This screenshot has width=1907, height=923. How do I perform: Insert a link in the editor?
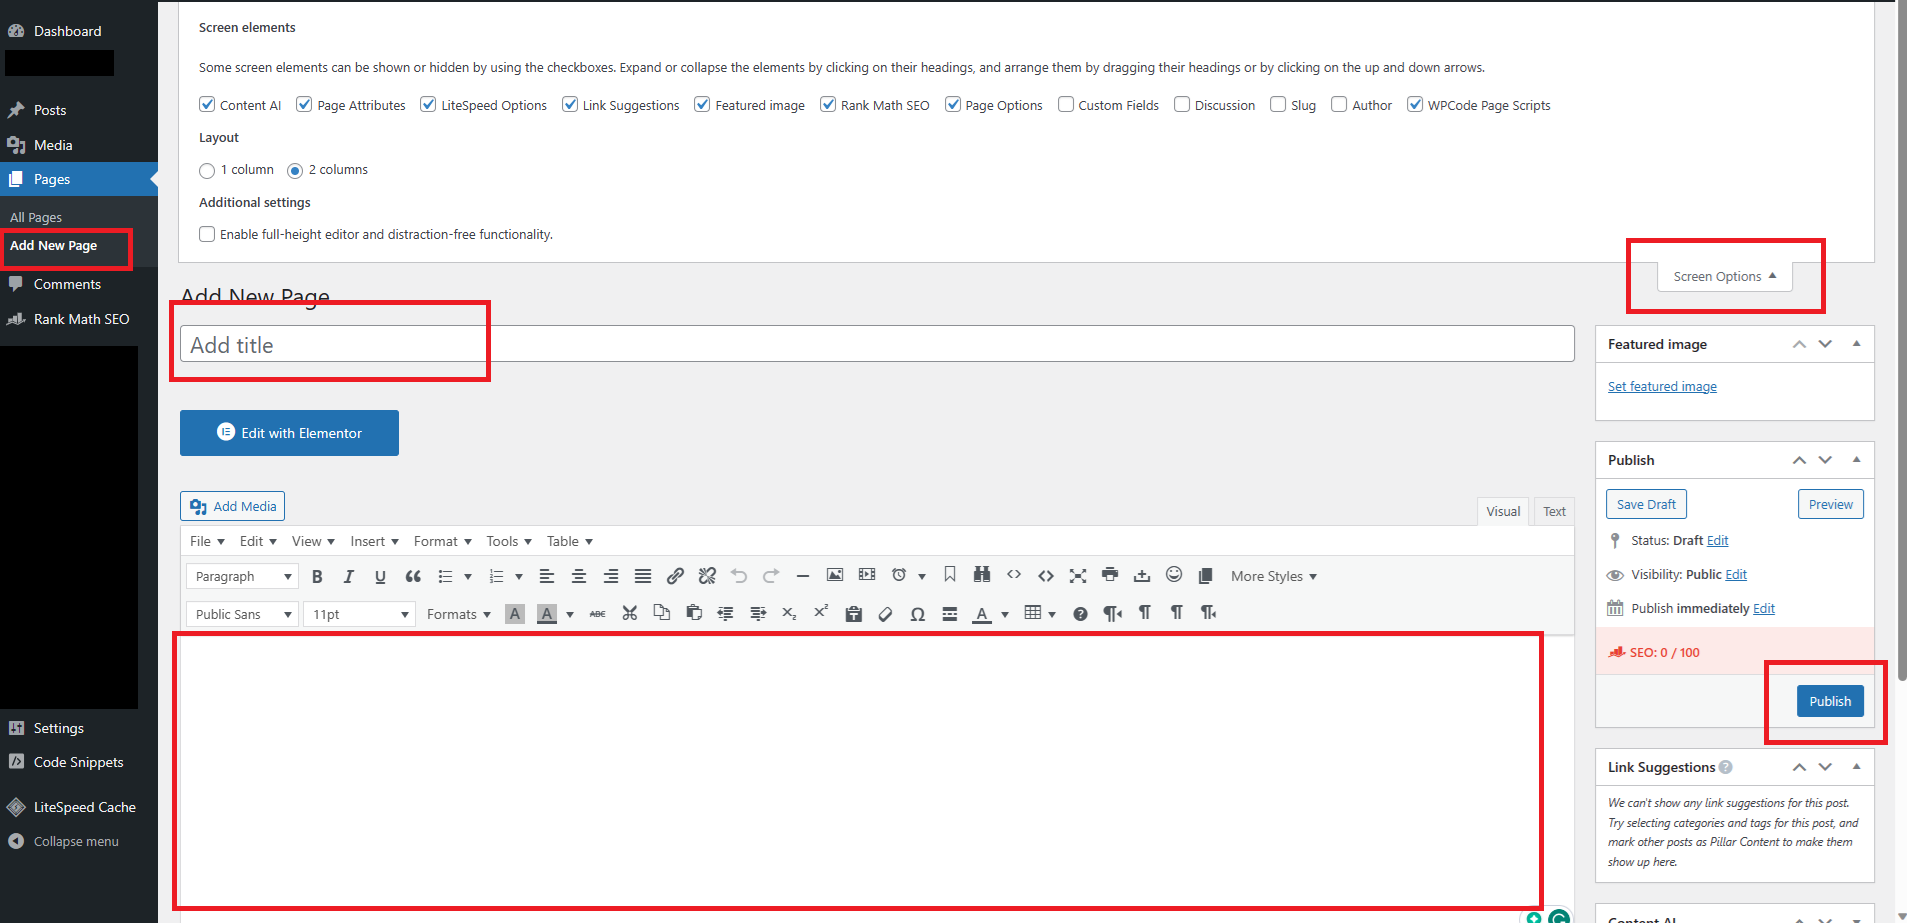click(x=675, y=575)
